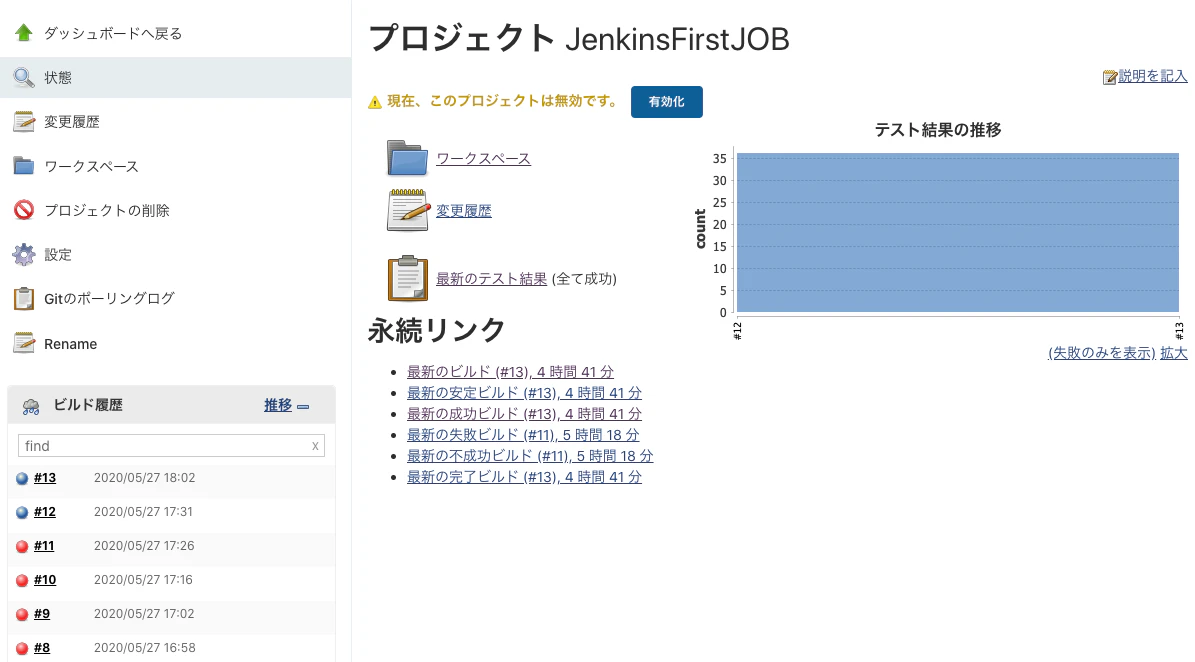The width and height of the screenshot is (1195, 662).
Task: Open Gitのポーリングログ
Action: 109,299
